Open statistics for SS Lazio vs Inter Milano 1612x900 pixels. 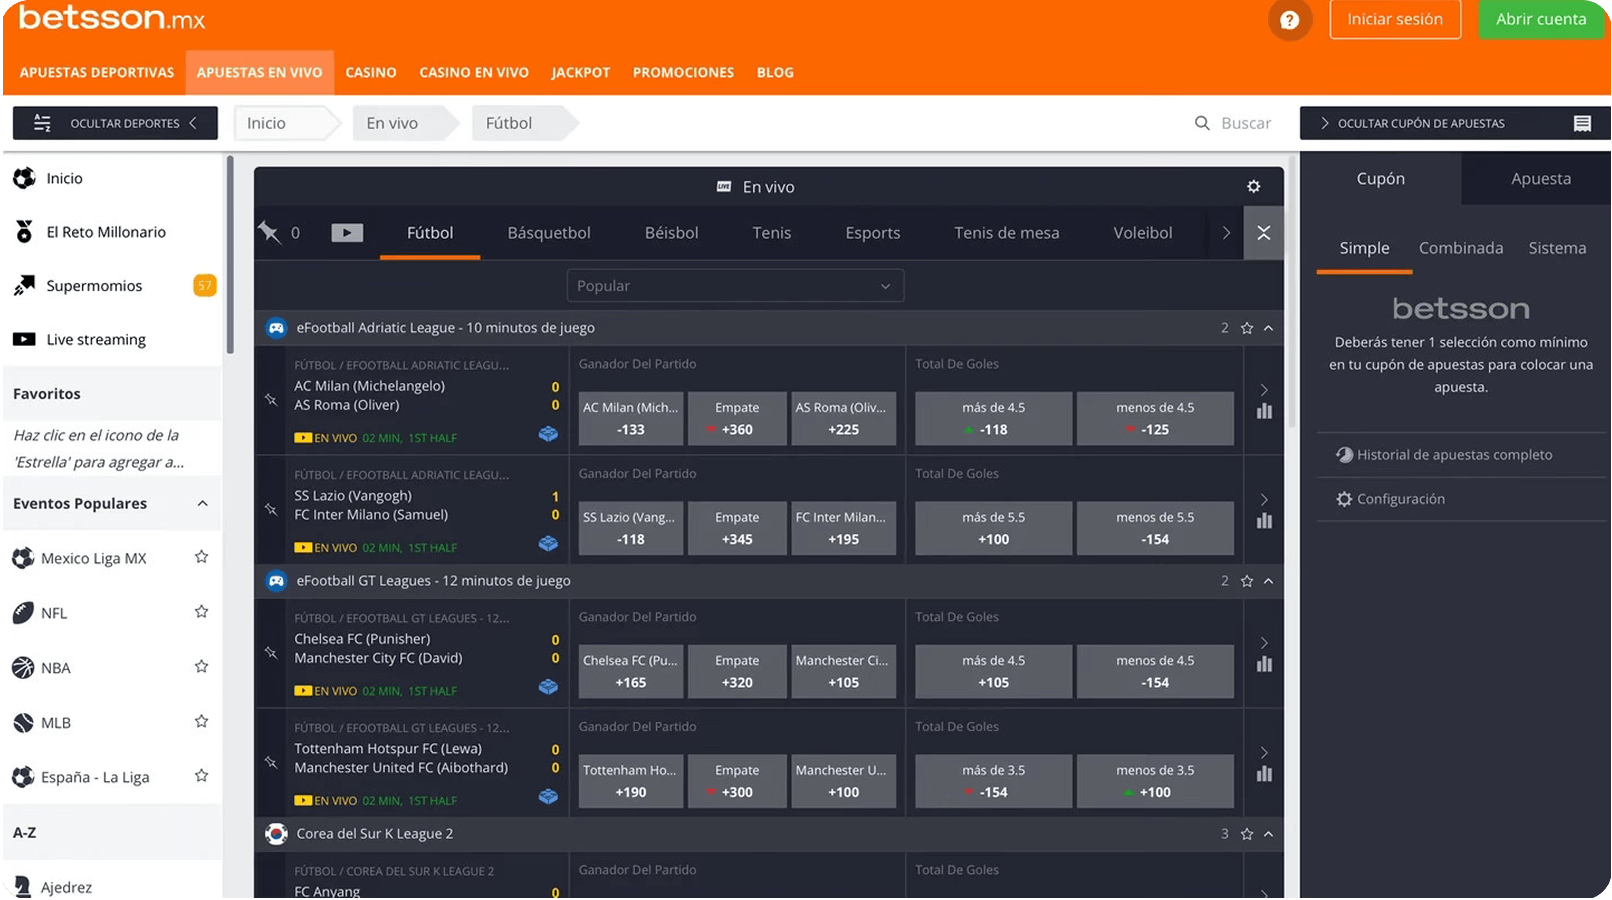pyautogui.click(x=1264, y=521)
